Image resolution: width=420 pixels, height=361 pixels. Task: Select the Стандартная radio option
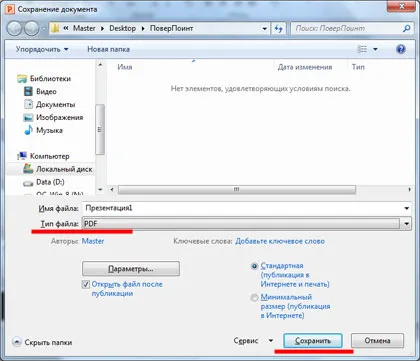[x=254, y=266]
